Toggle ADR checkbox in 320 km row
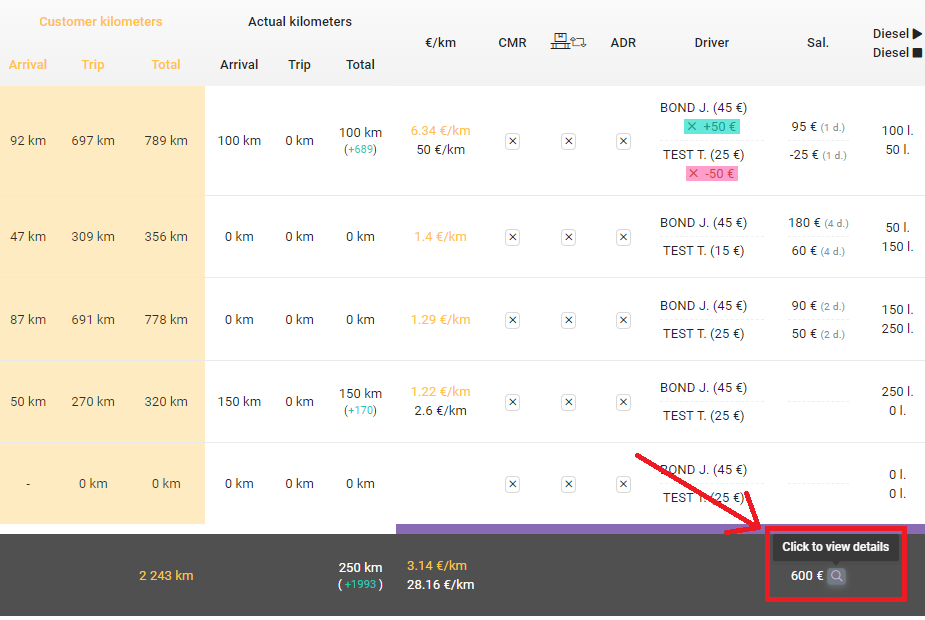The image size is (925, 620). click(x=623, y=402)
